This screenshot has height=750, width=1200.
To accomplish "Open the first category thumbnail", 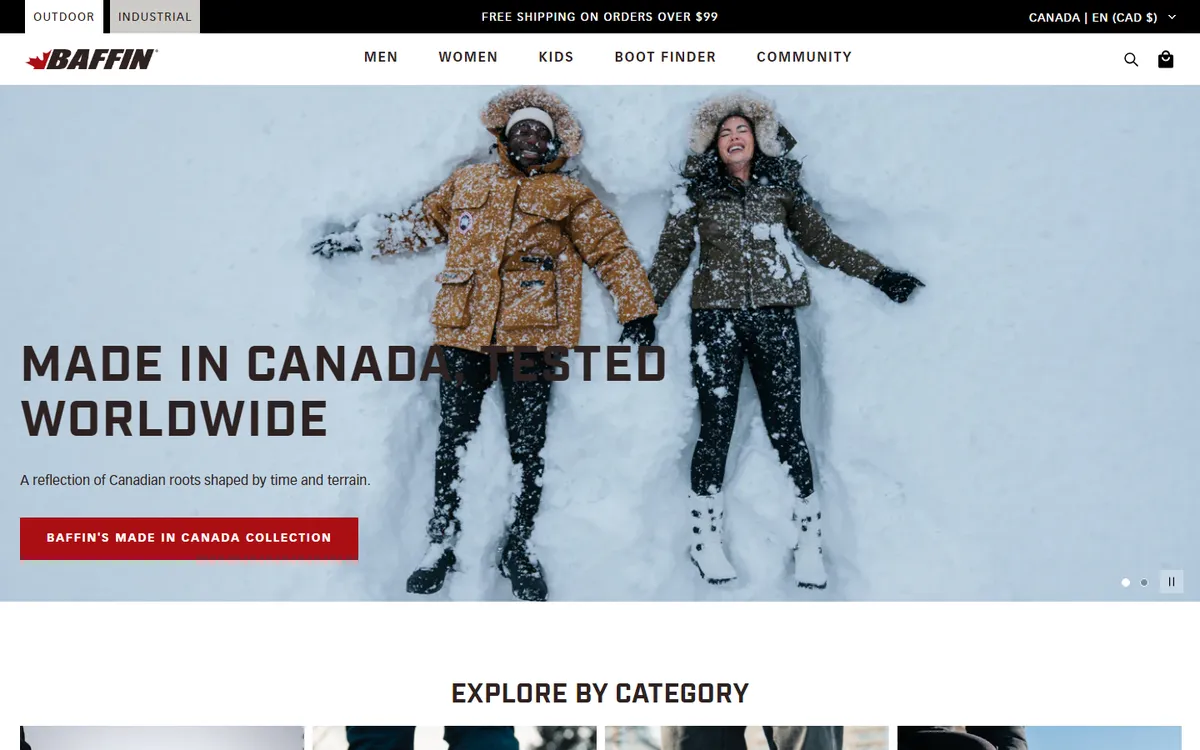I will coord(162,738).
